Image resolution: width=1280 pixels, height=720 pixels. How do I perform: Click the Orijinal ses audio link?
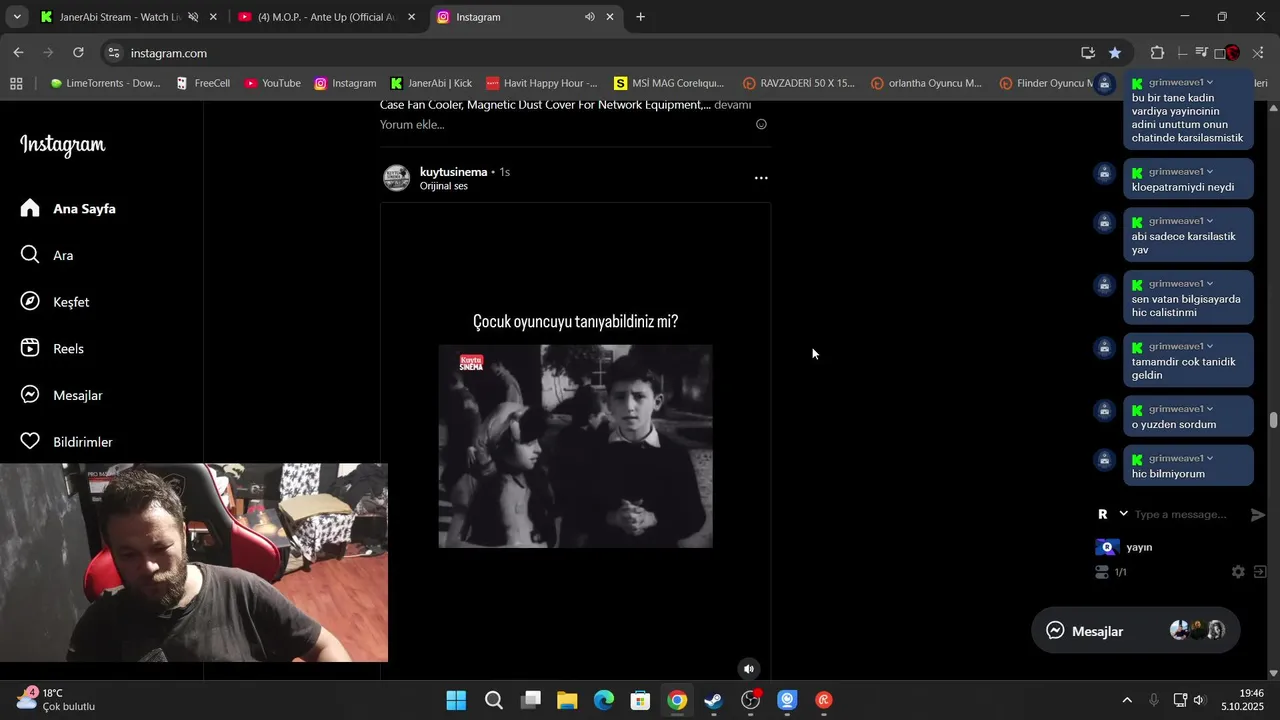pyautogui.click(x=443, y=186)
